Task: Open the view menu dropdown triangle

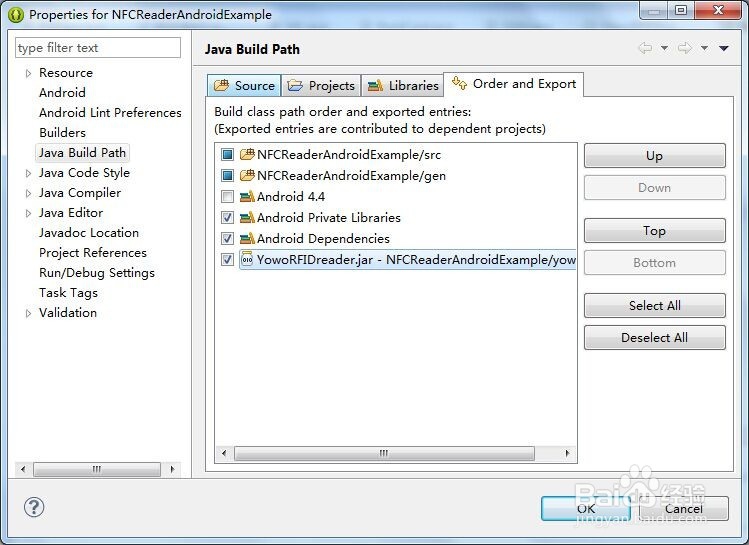Action: (724, 48)
